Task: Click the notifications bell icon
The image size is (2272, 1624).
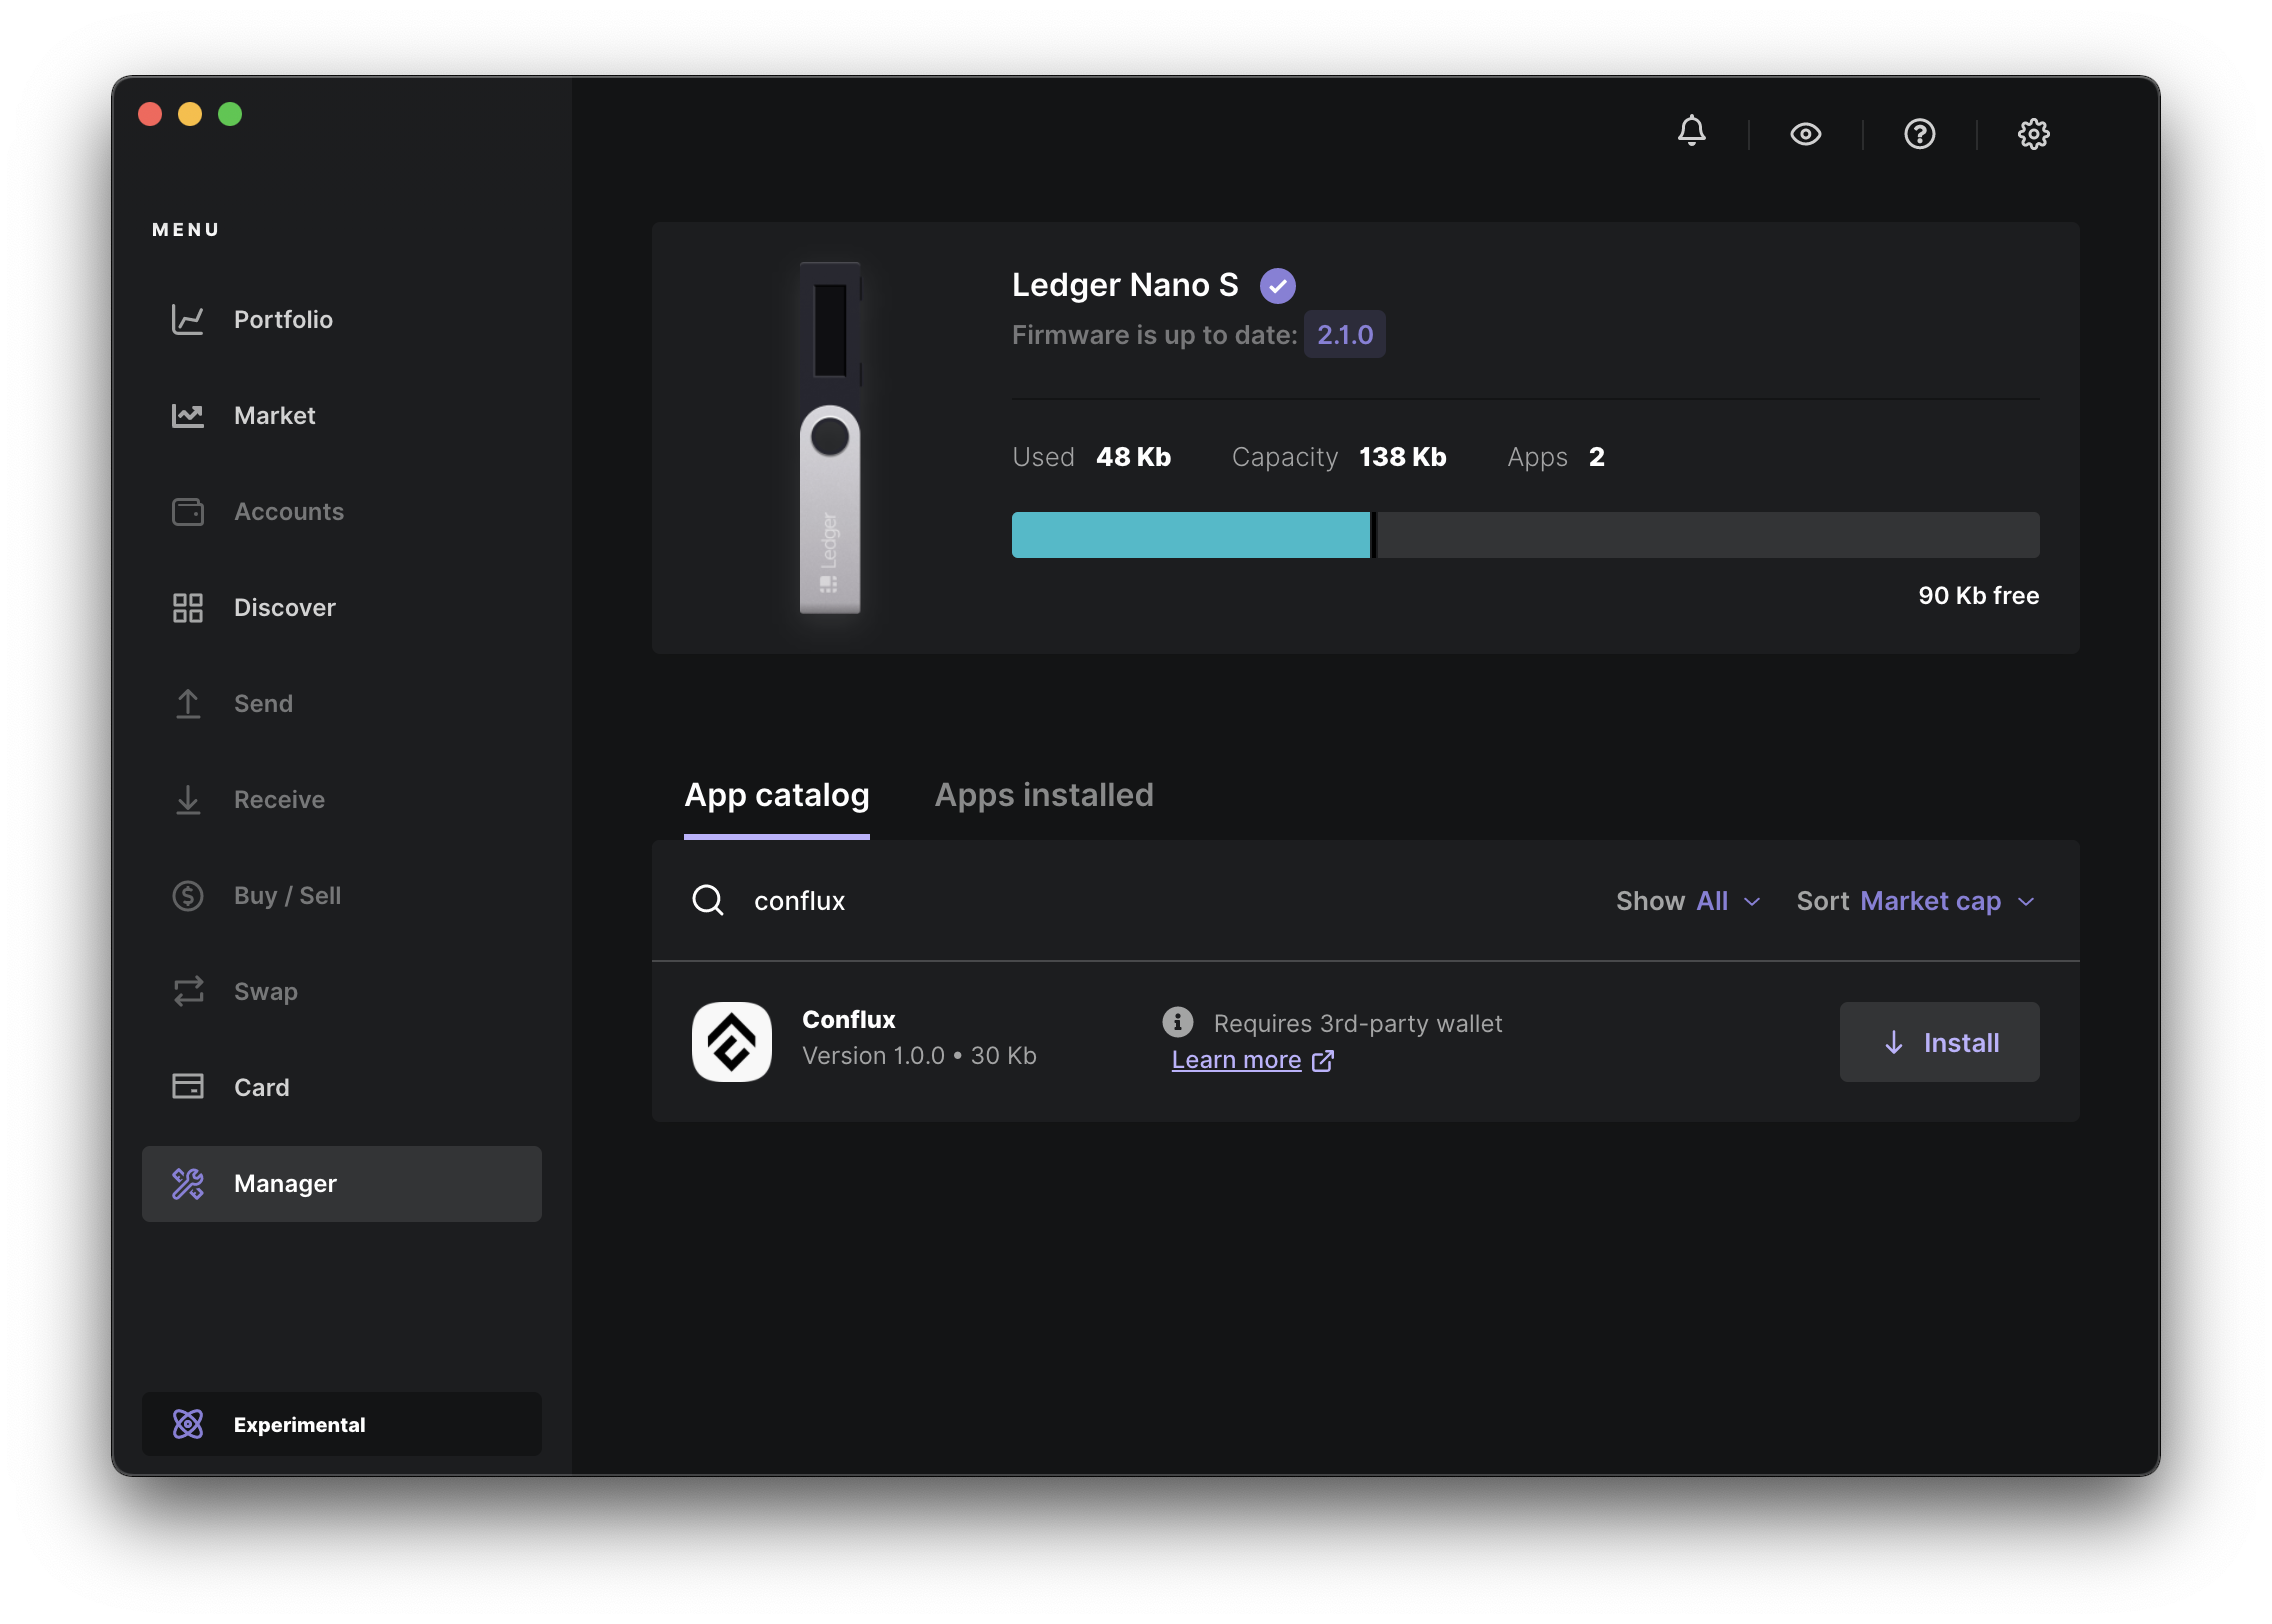Action: pyautogui.click(x=1692, y=133)
